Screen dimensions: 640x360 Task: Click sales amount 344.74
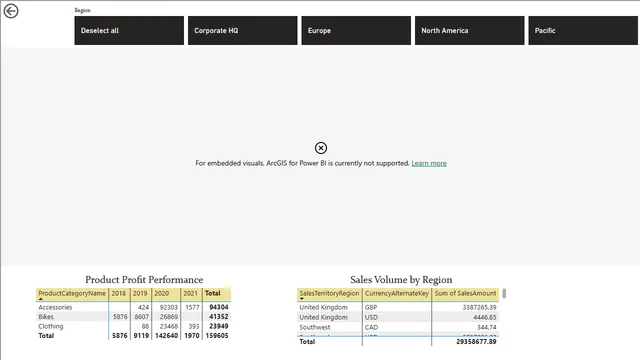pyautogui.click(x=487, y=327)
